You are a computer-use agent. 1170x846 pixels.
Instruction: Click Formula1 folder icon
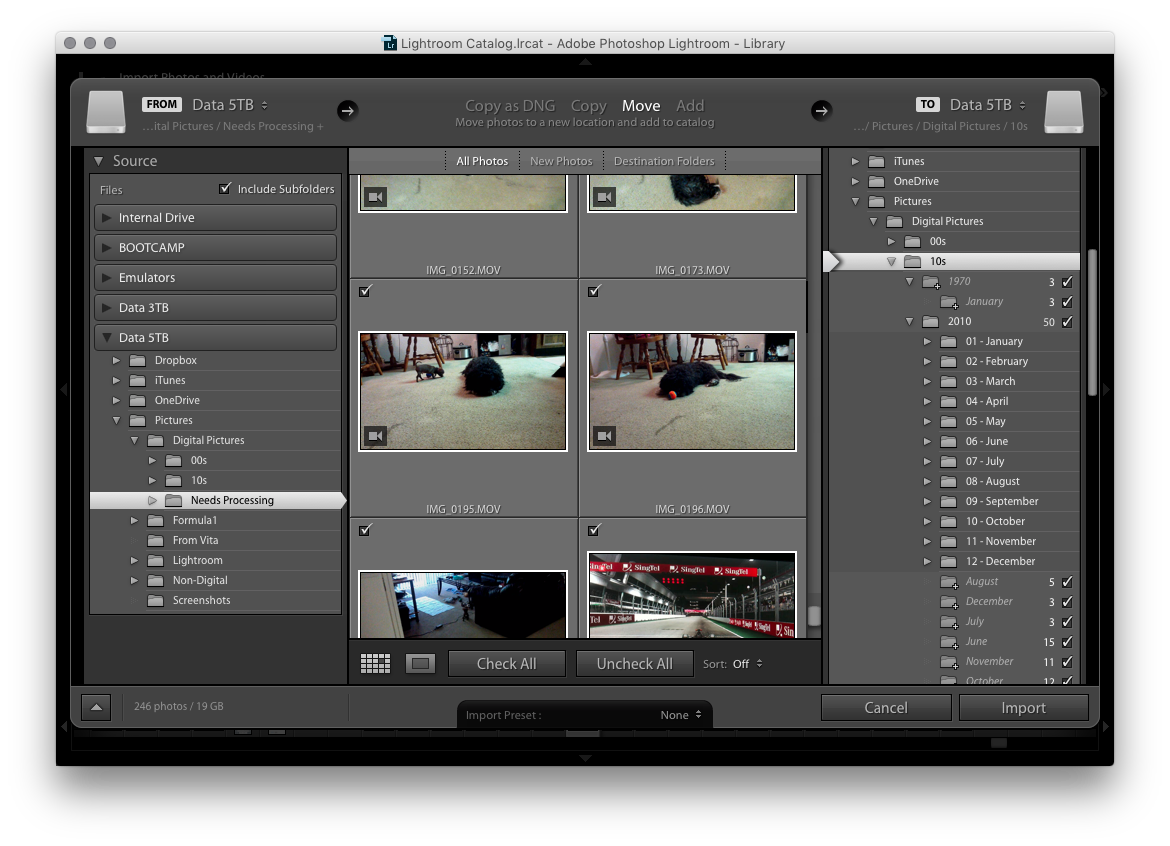coord(155,520)
